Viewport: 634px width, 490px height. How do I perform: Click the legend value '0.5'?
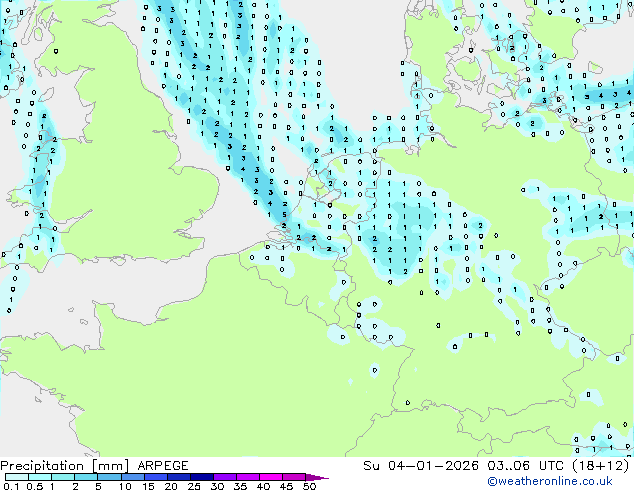[35, 486]
